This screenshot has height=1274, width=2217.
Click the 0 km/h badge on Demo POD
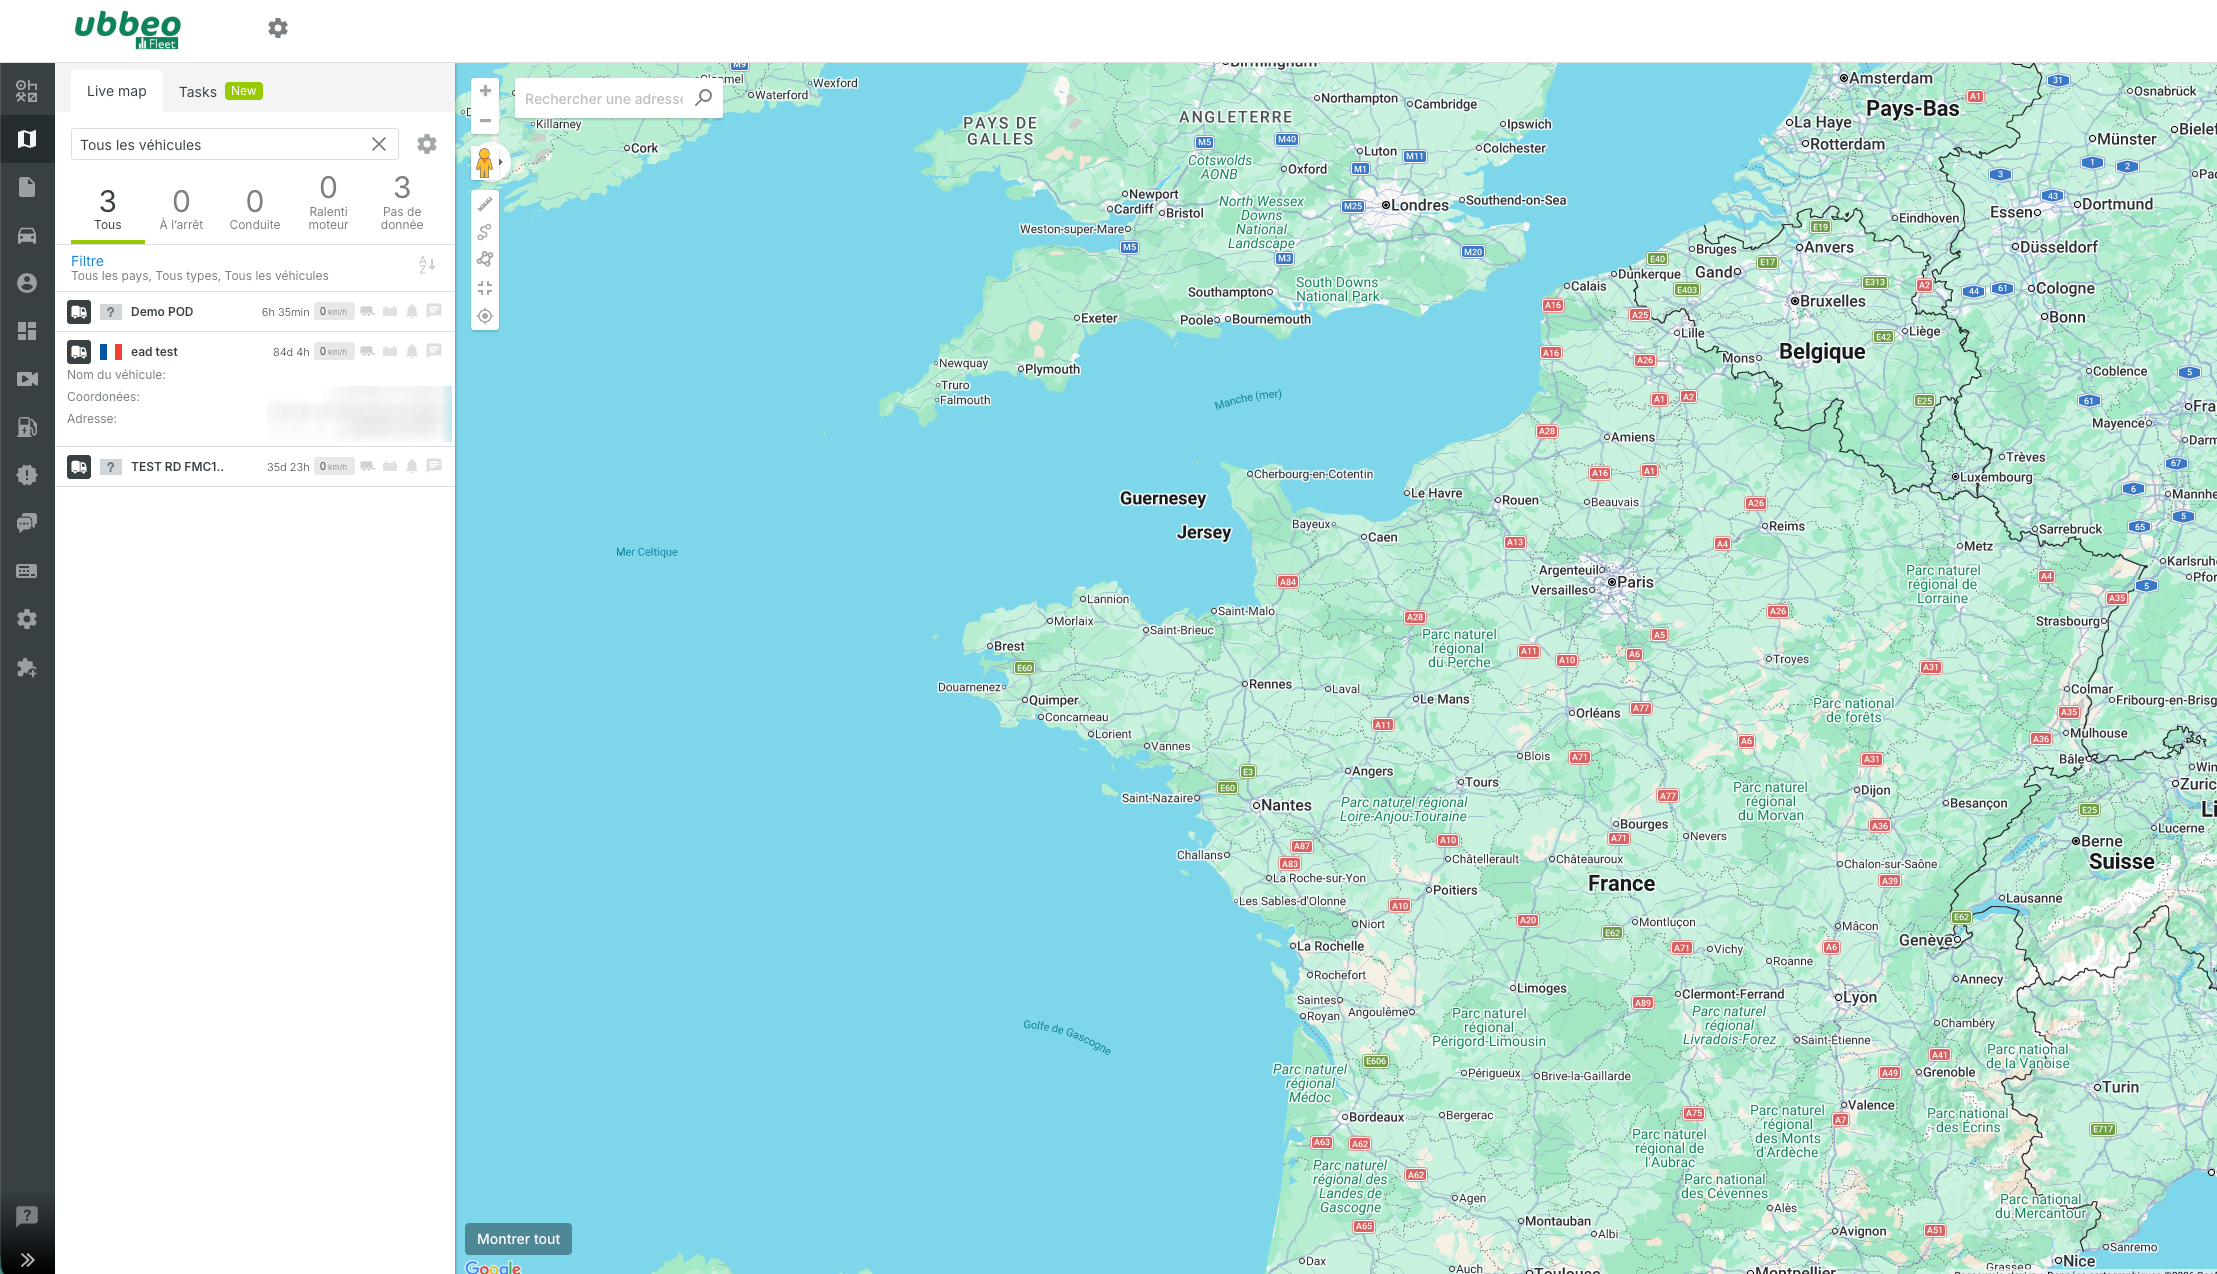coord(334,312)
